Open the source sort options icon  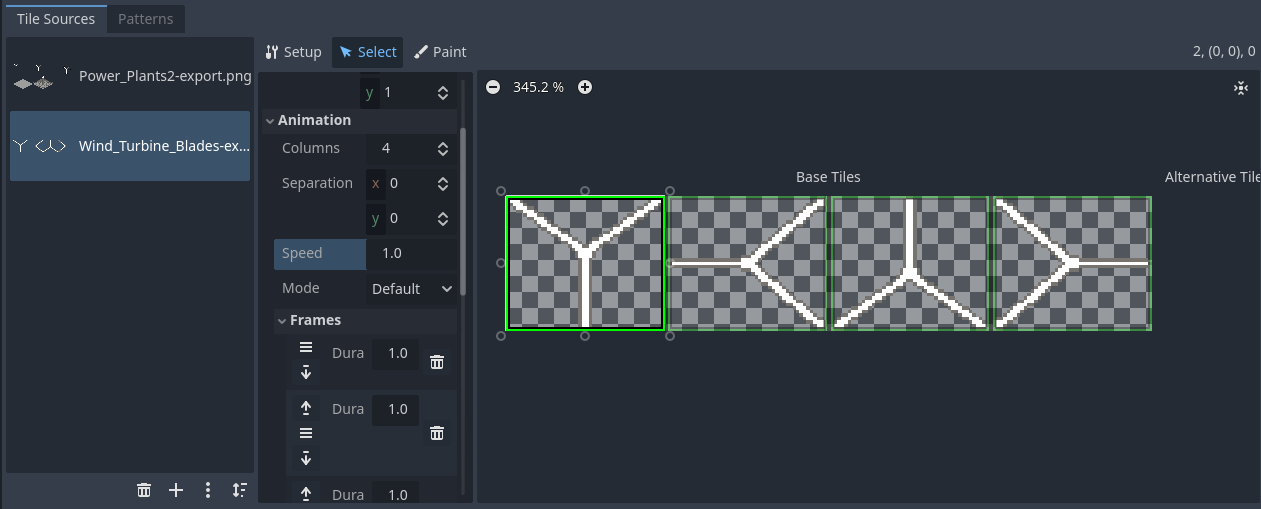coord(239,490)
